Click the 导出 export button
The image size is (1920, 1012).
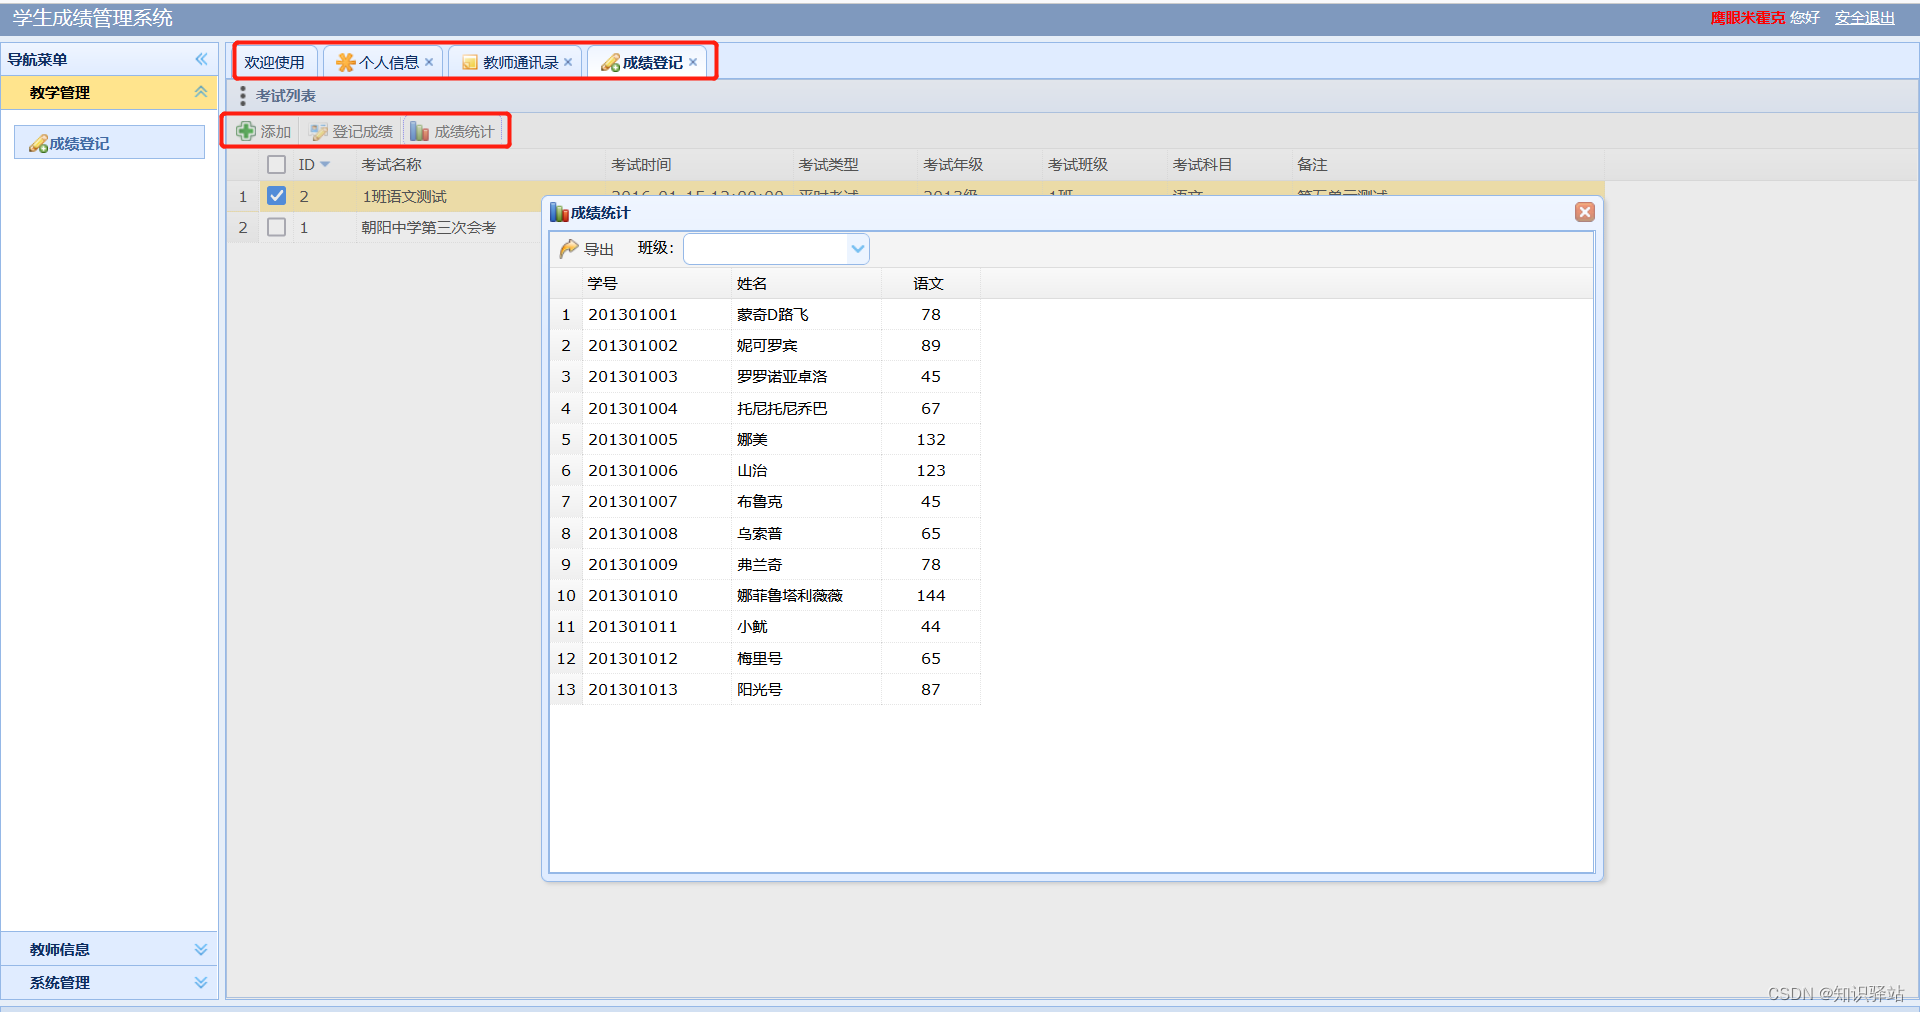587,249
